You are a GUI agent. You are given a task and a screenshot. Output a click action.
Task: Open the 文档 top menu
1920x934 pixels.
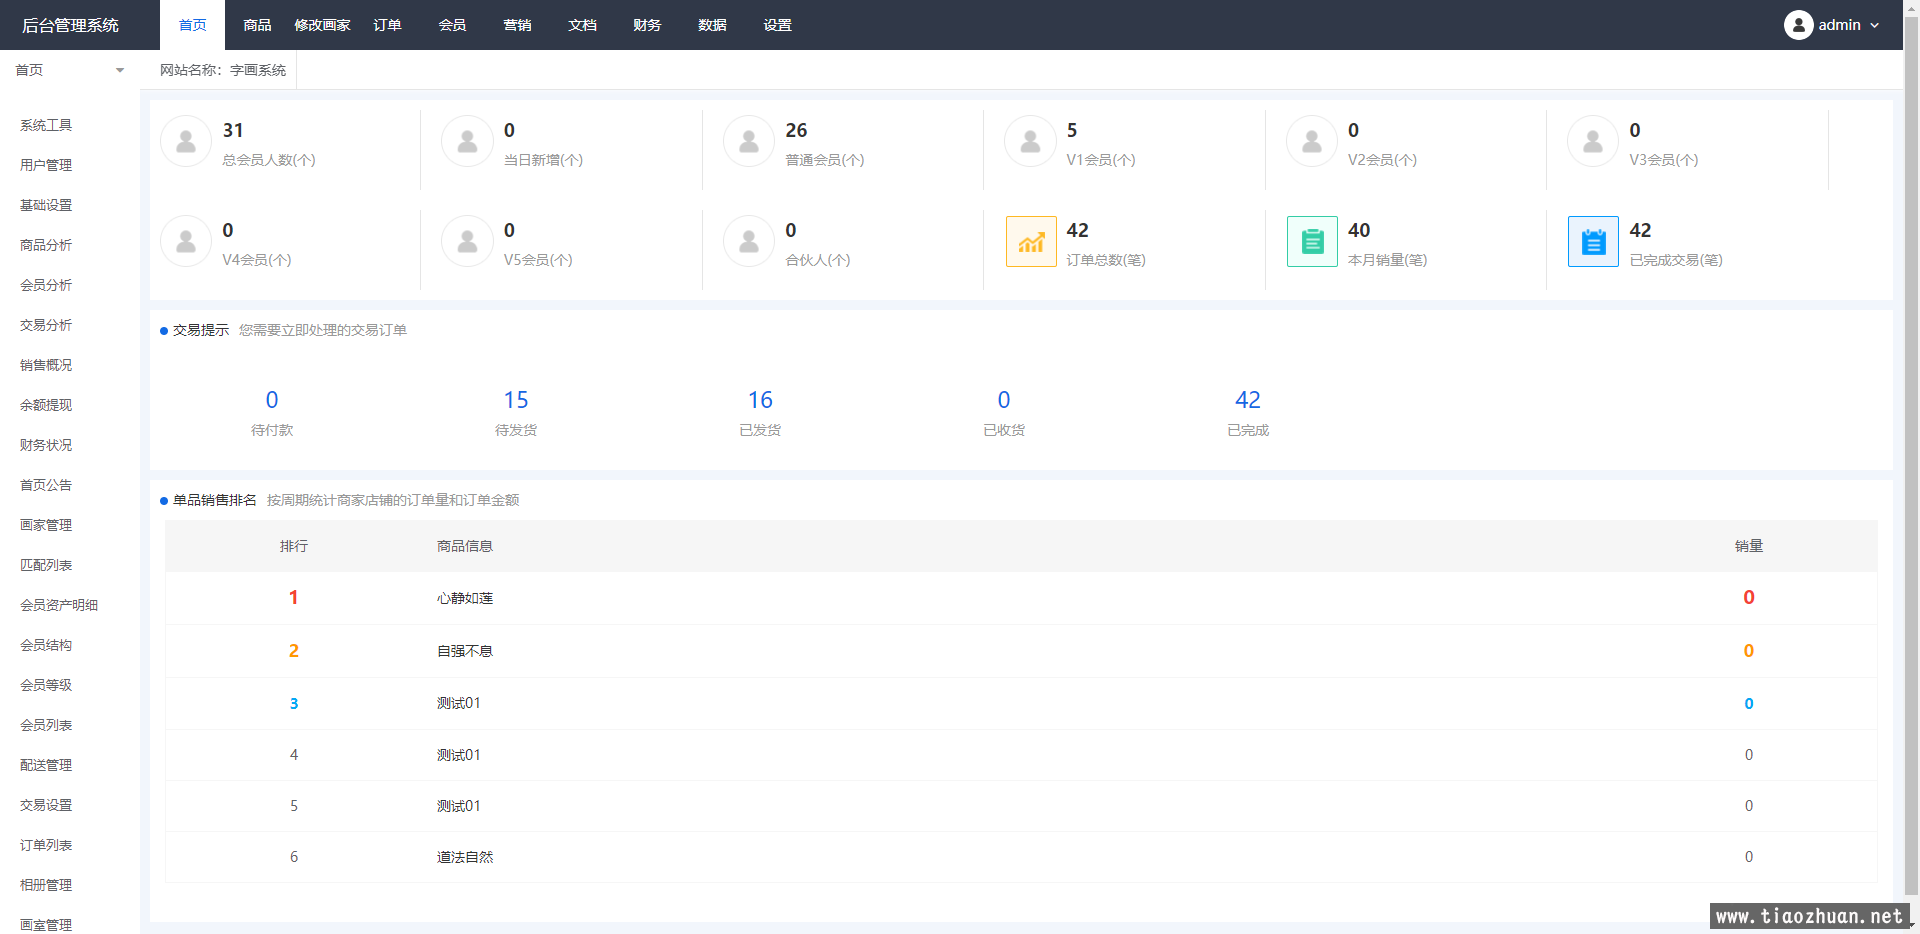[x=582, y=25]
